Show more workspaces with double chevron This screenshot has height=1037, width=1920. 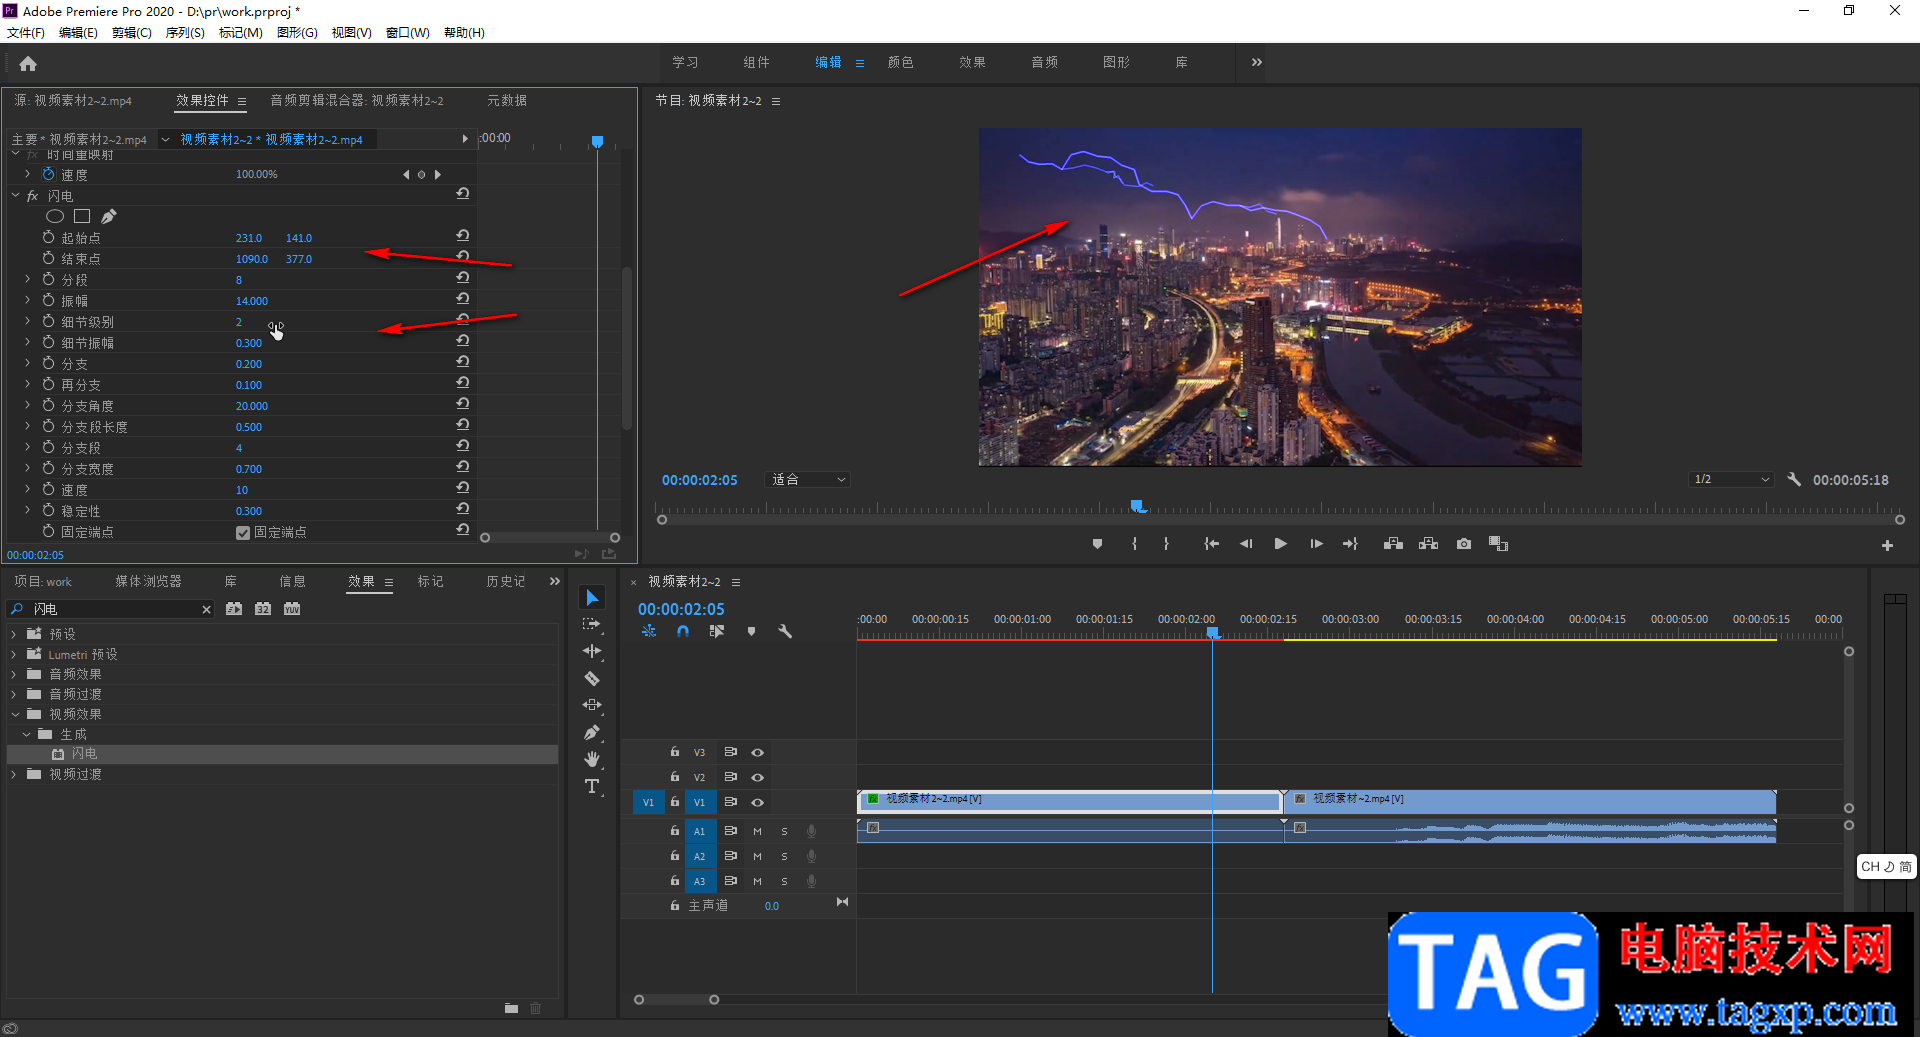pyautogui.click(x=1257, y=62)
